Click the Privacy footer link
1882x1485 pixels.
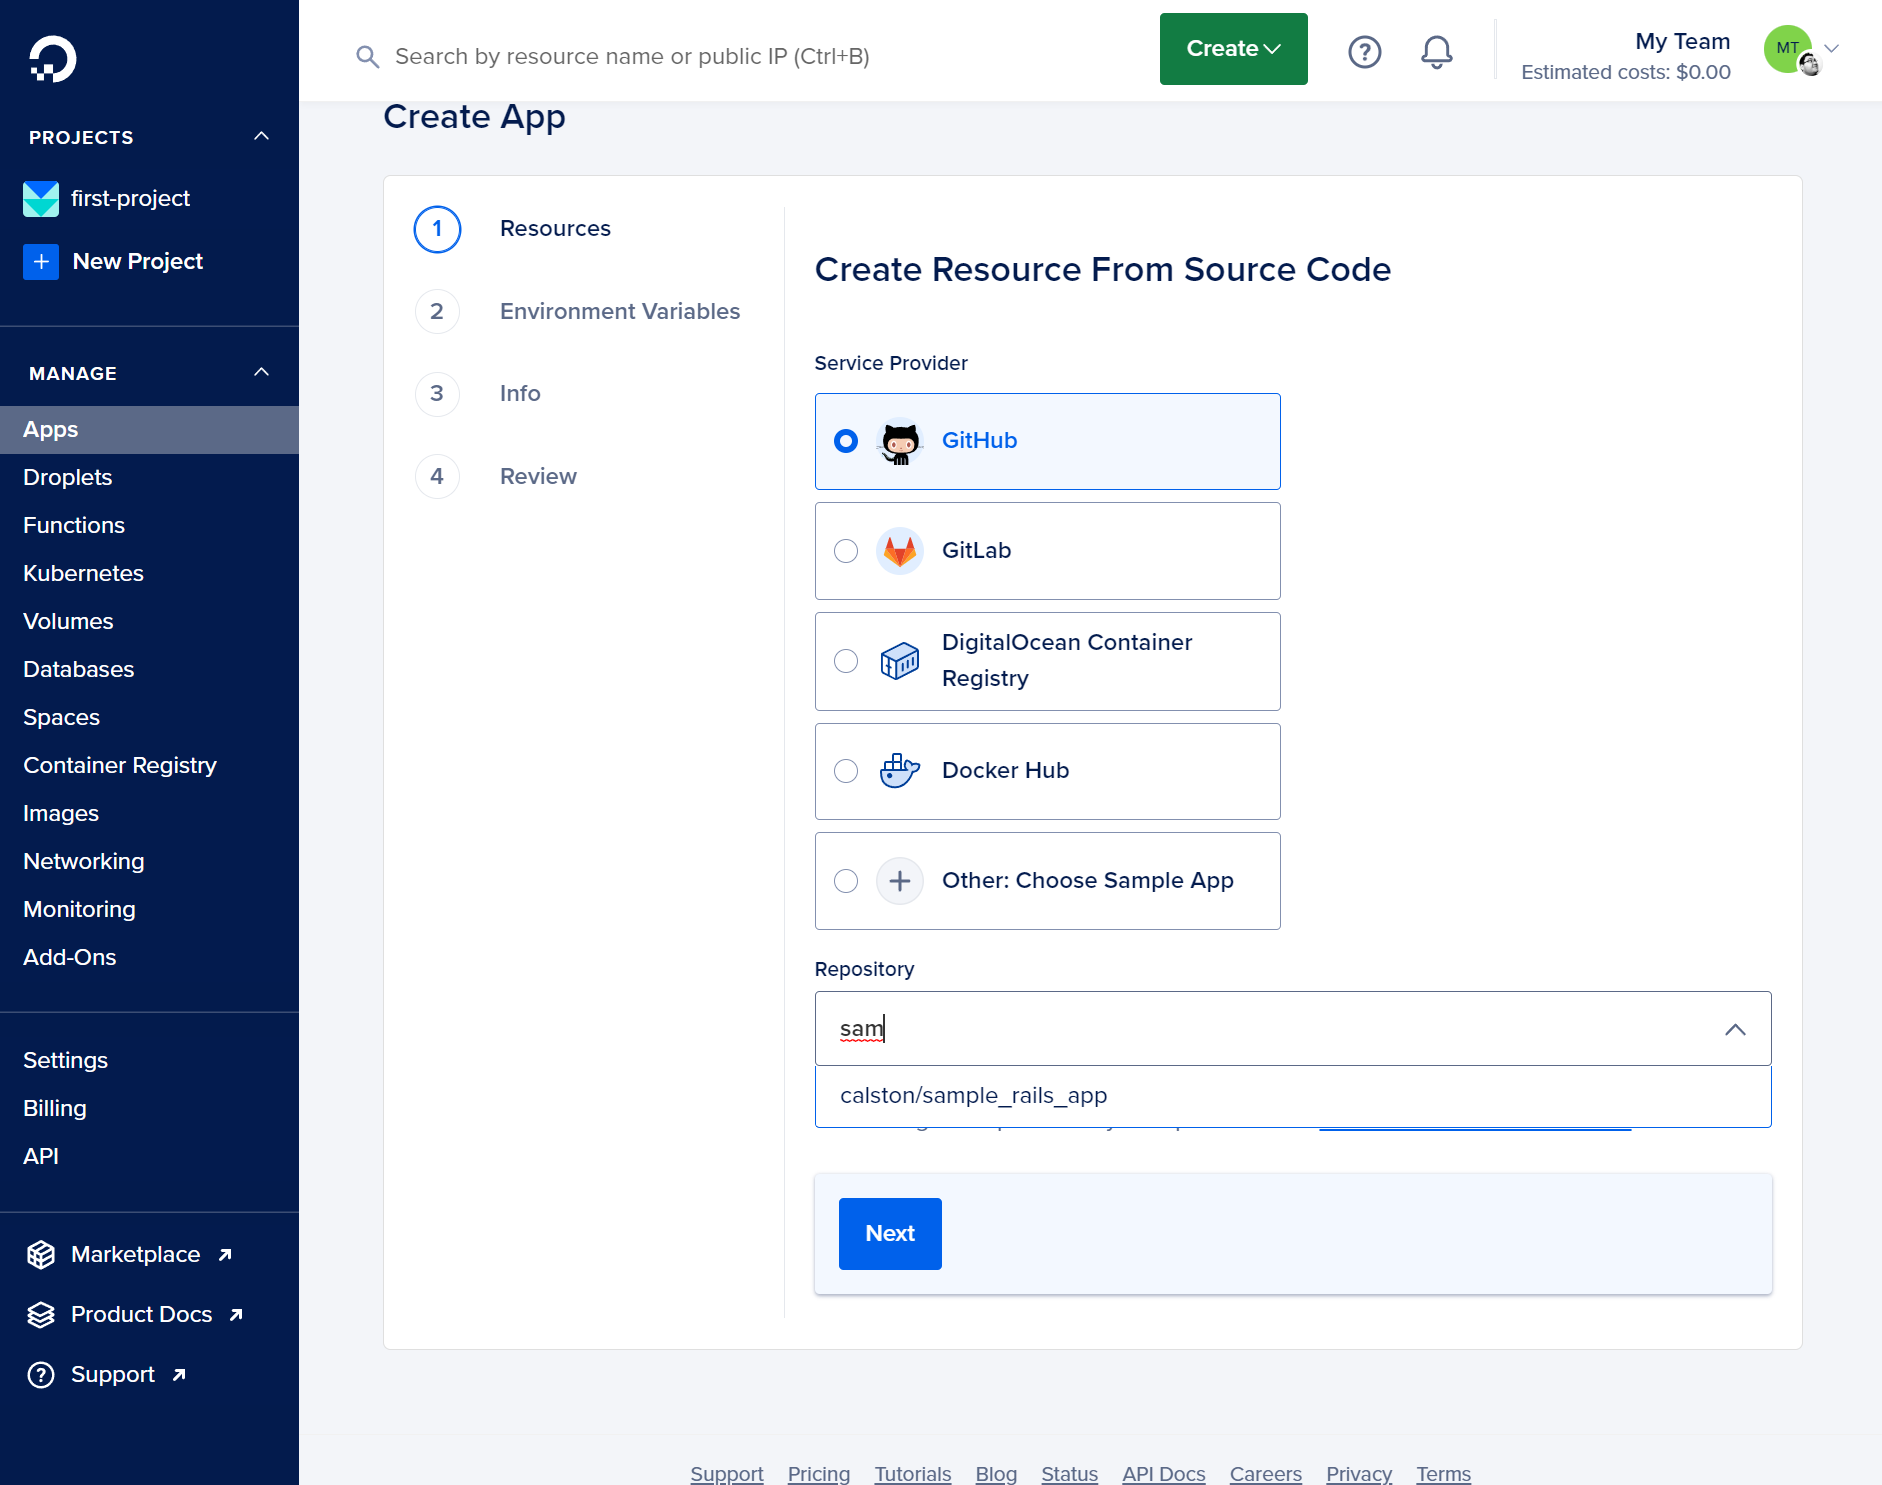[x=1359, y=1473]
